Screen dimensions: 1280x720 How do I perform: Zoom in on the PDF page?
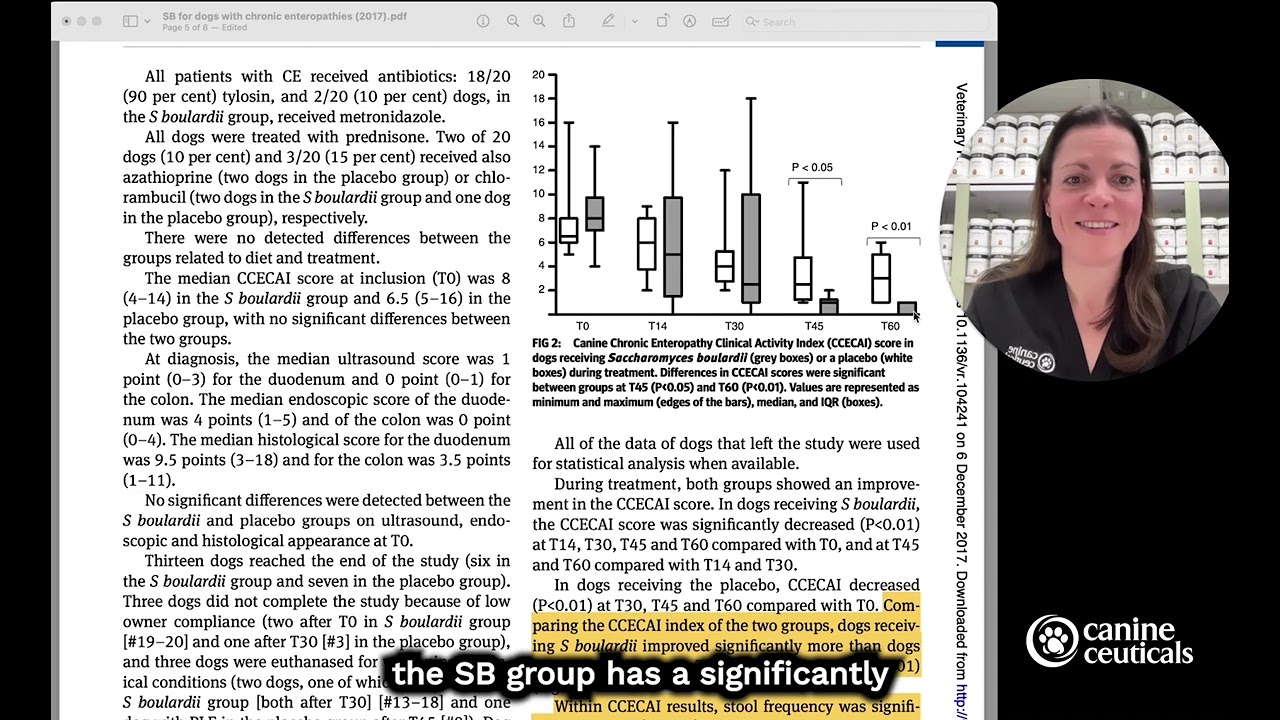pyautogui.click(x=541, y=21)
